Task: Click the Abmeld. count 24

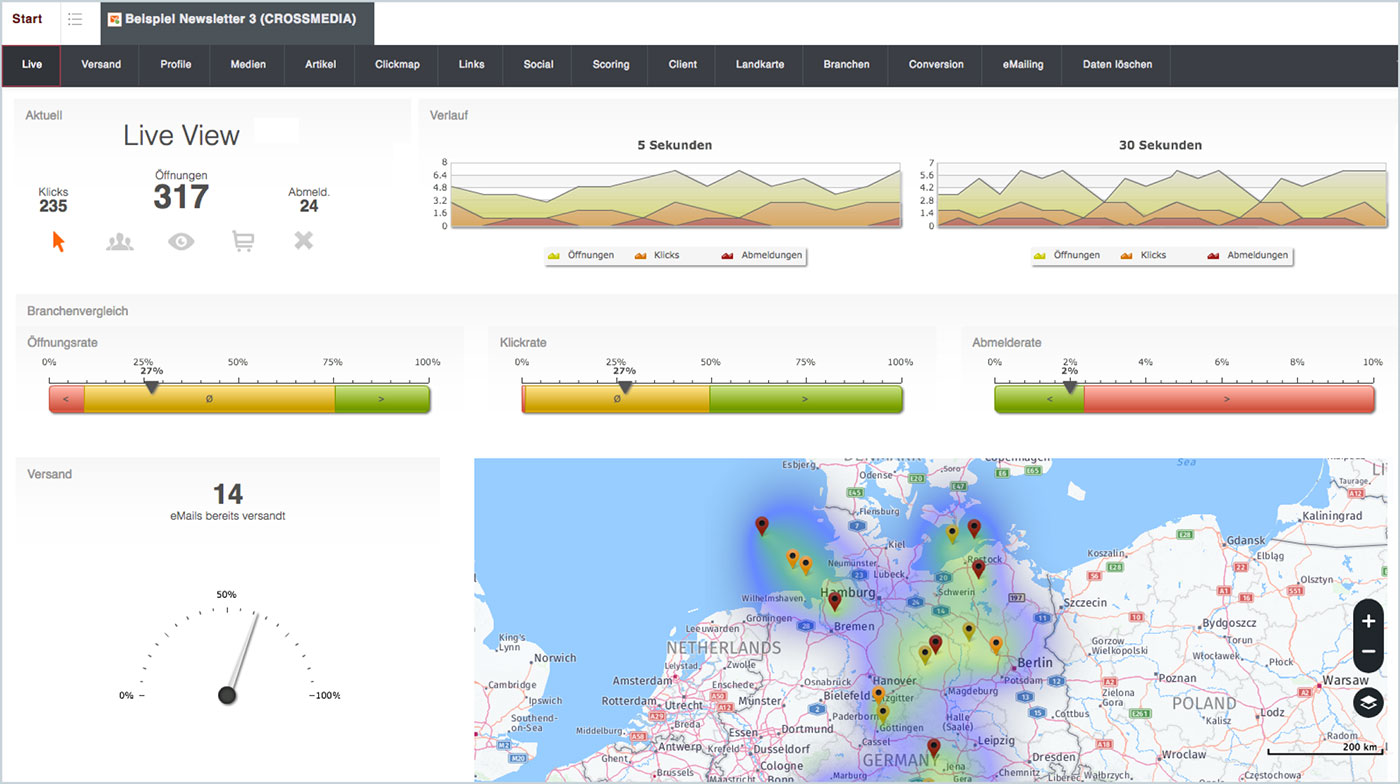Action: click(x=309, y=206)
